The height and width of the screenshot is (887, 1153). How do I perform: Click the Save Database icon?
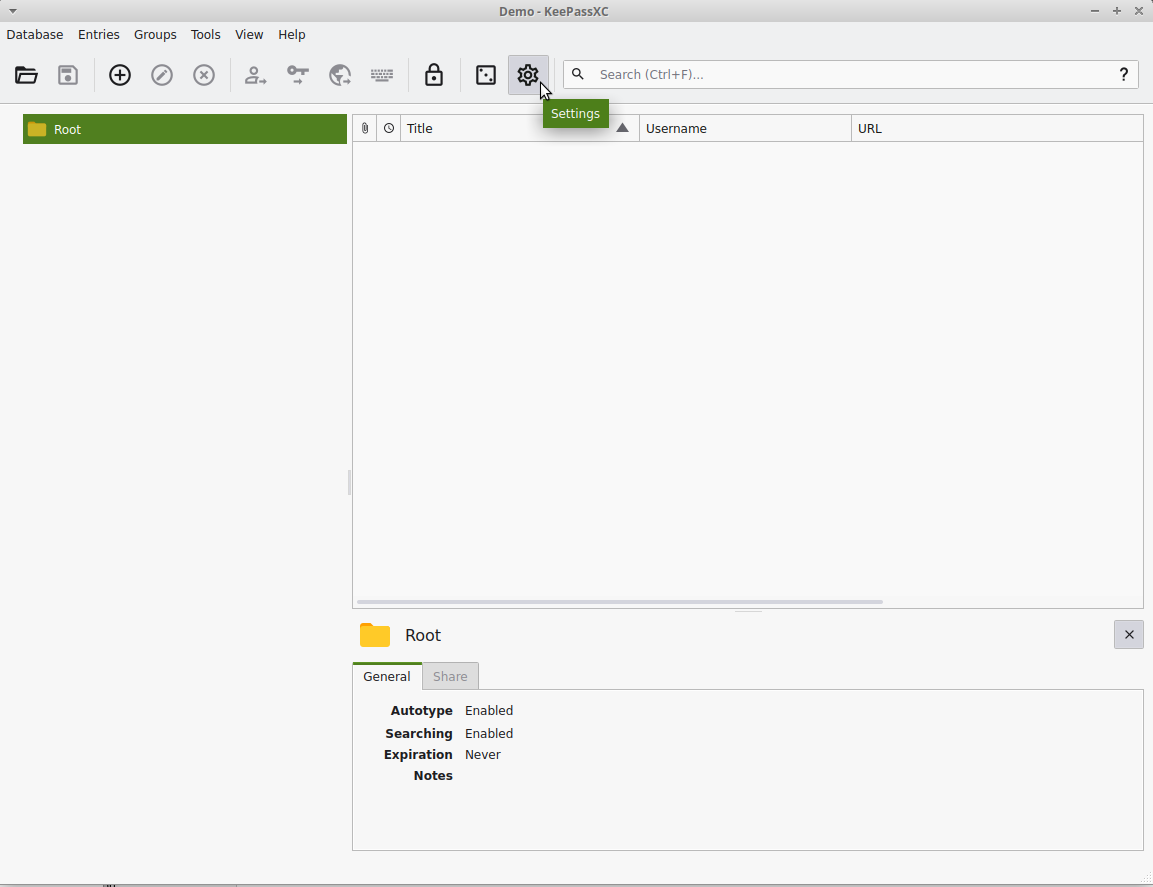point(68,75)
